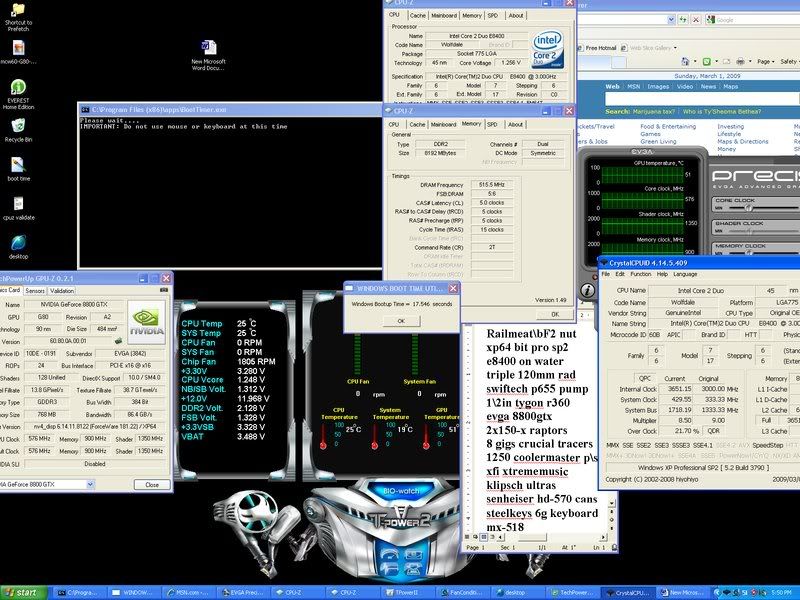Click the browser refresh button icon
Screen dimensions: 800x600
click(683, 19)
